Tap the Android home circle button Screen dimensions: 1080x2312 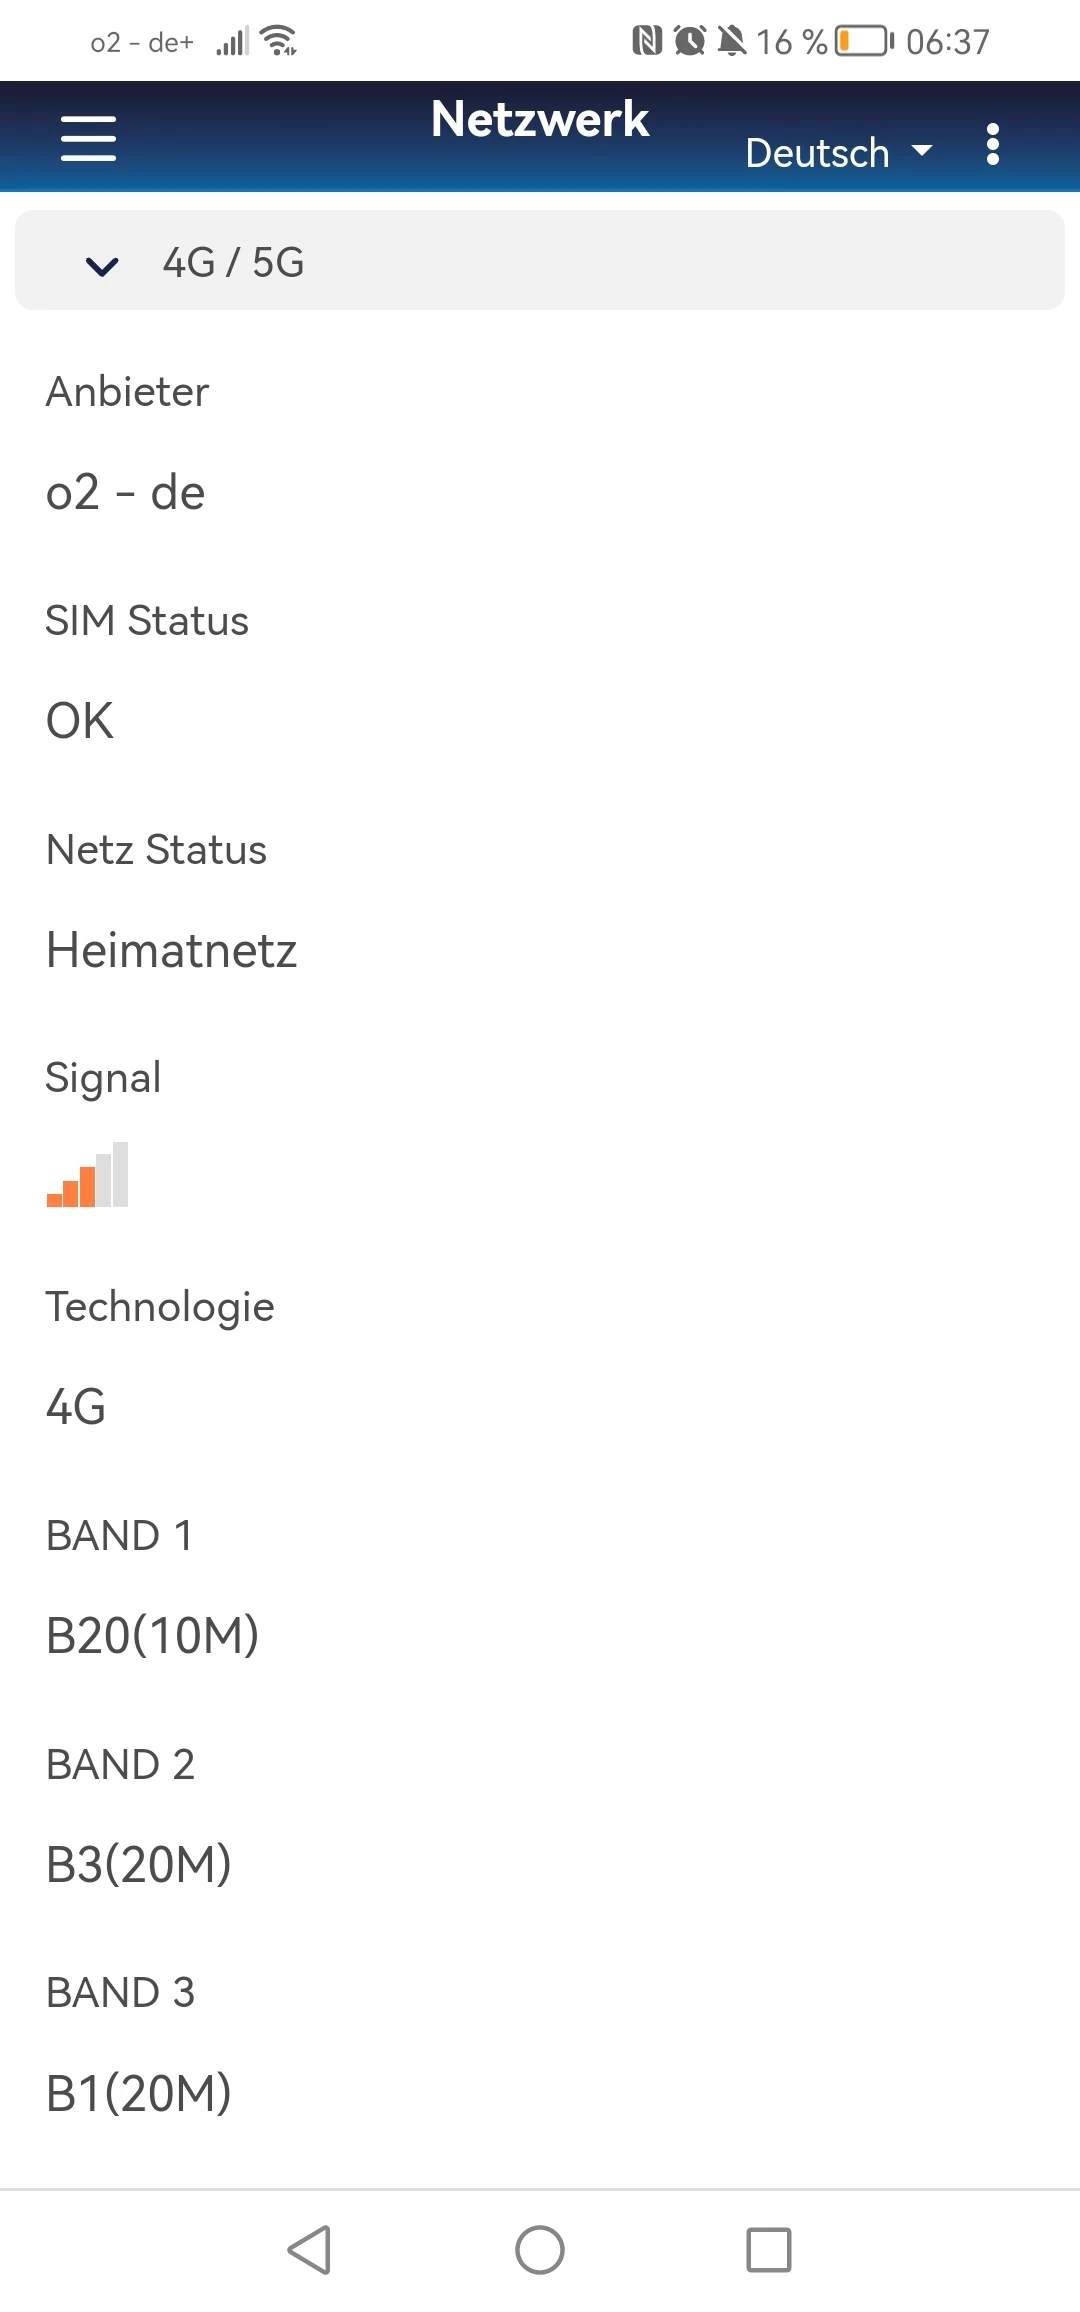tap(540, 2250)
